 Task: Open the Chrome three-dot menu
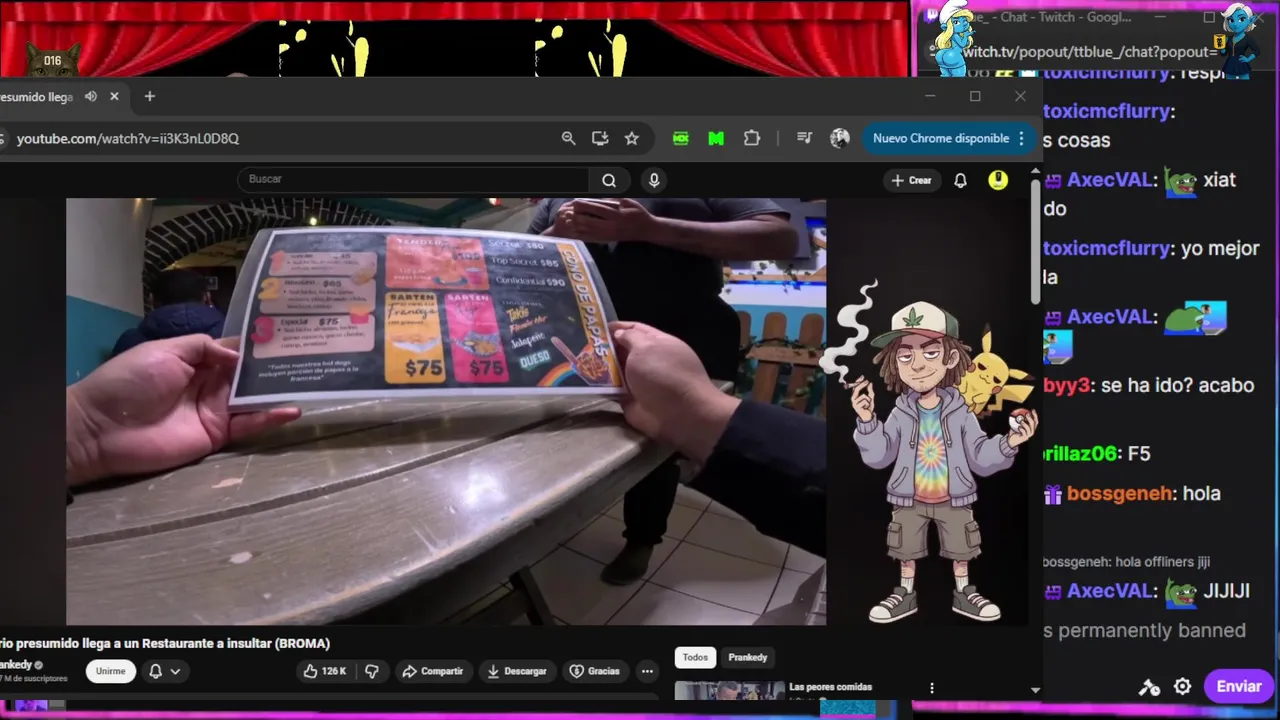click(1021, 138)
